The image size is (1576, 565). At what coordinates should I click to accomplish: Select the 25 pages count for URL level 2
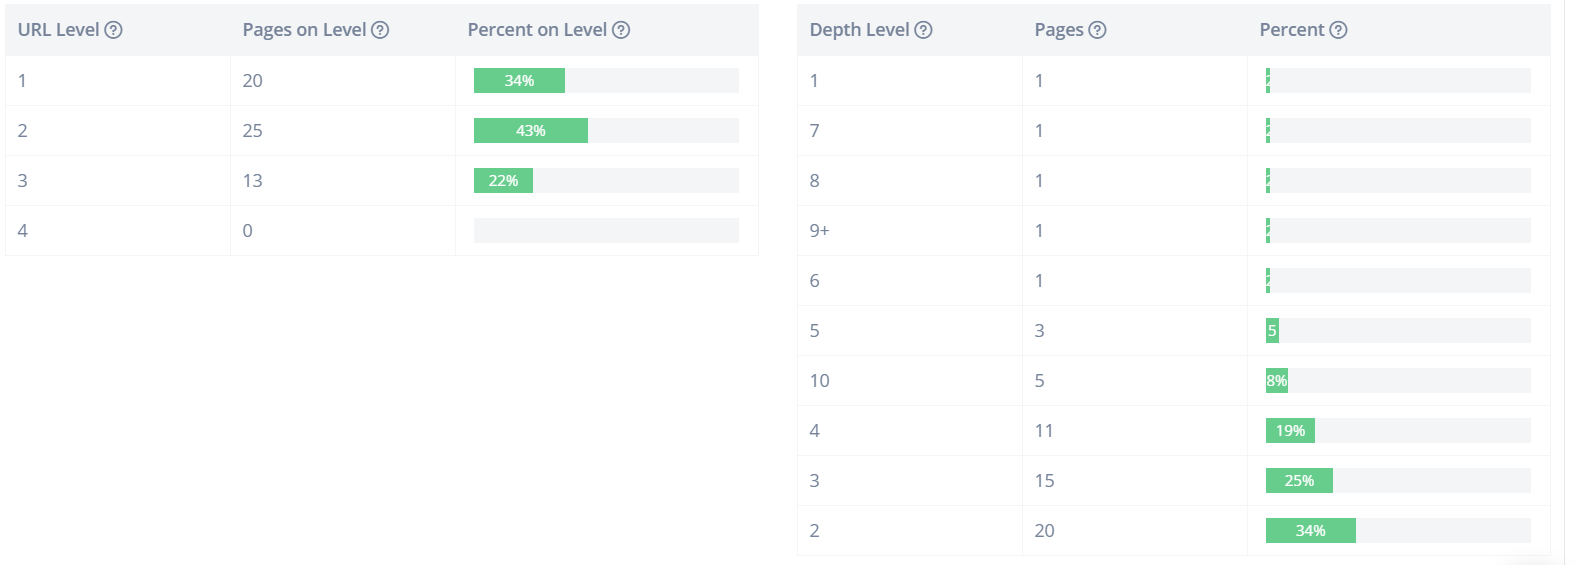click(252, 131)
